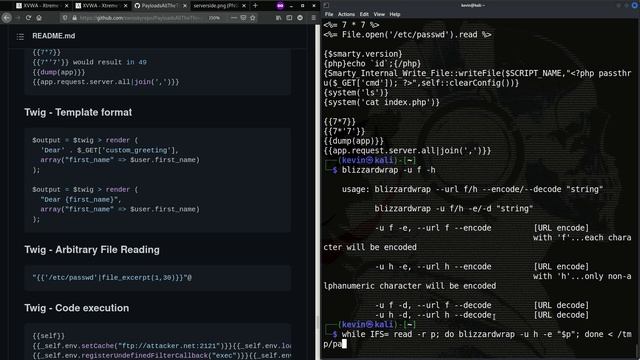The height and width of the screenshot is (360, 640).
Task: Click purple private browsing mask icon
Action: (x=280, y=6)
